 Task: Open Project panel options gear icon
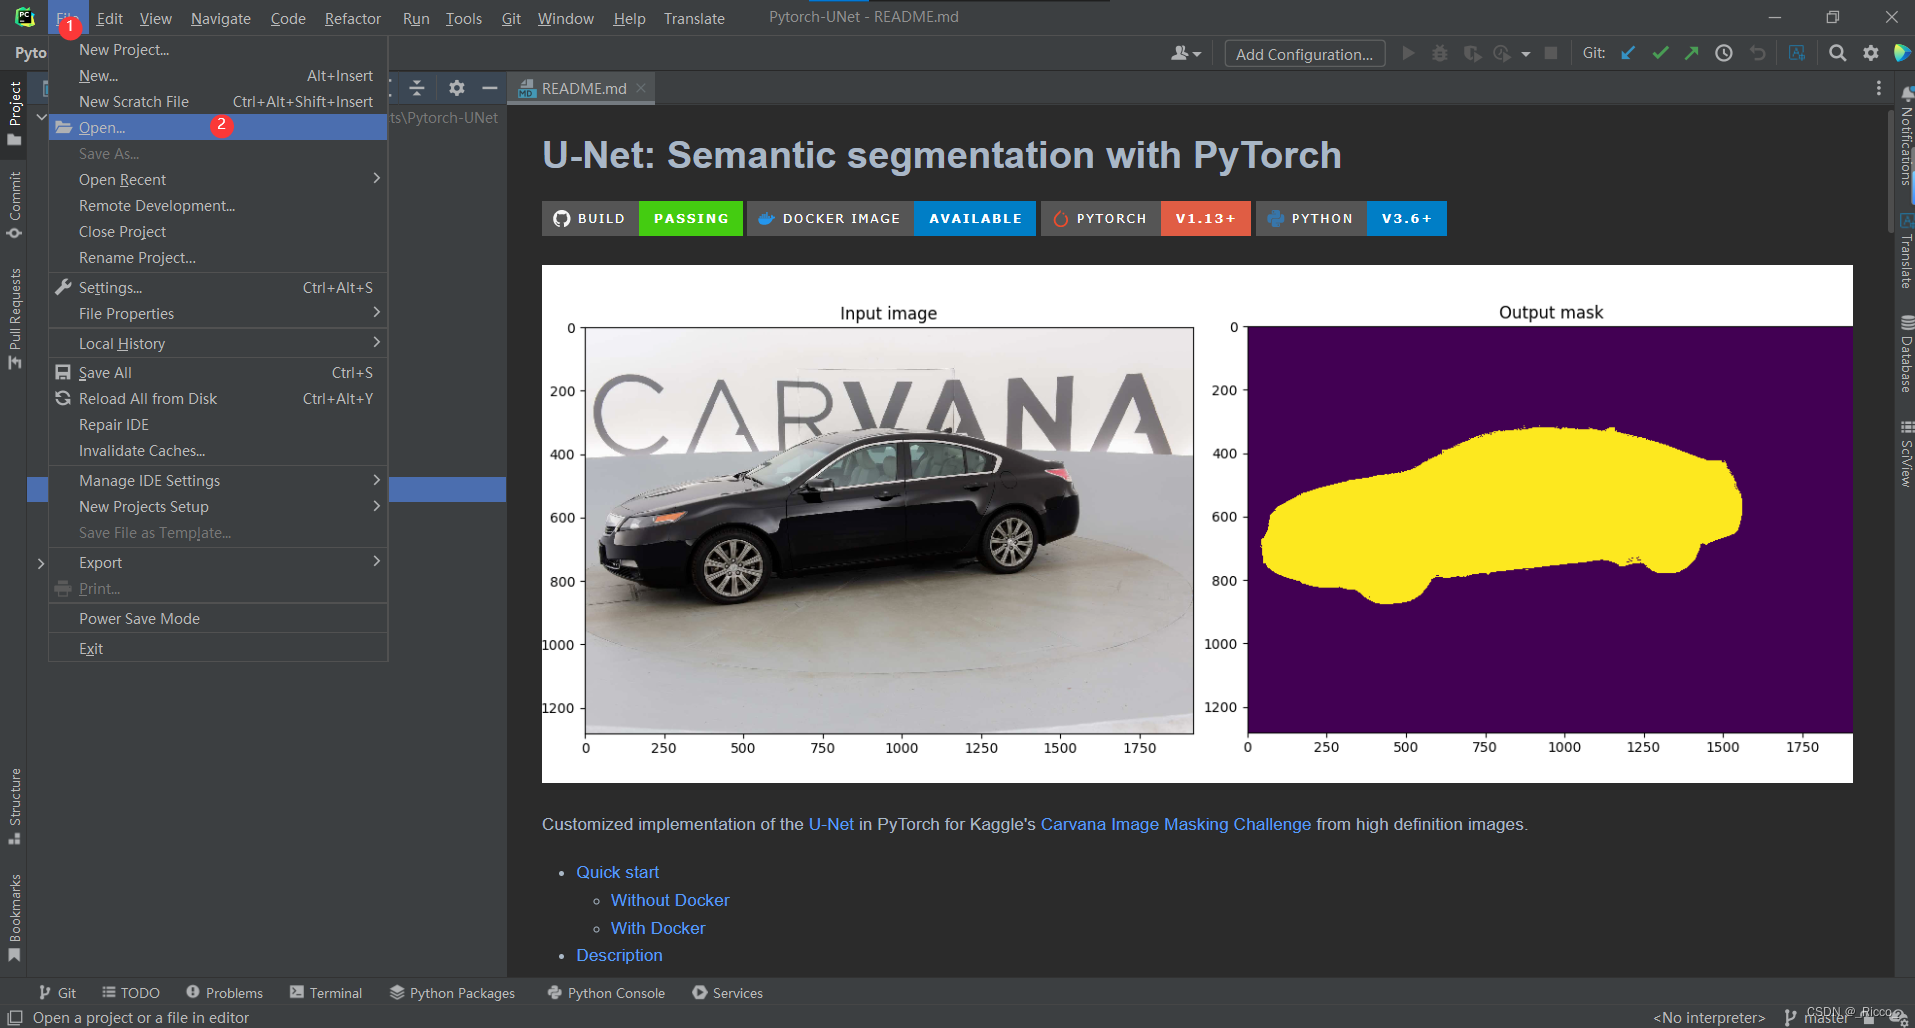pos(457,88)
